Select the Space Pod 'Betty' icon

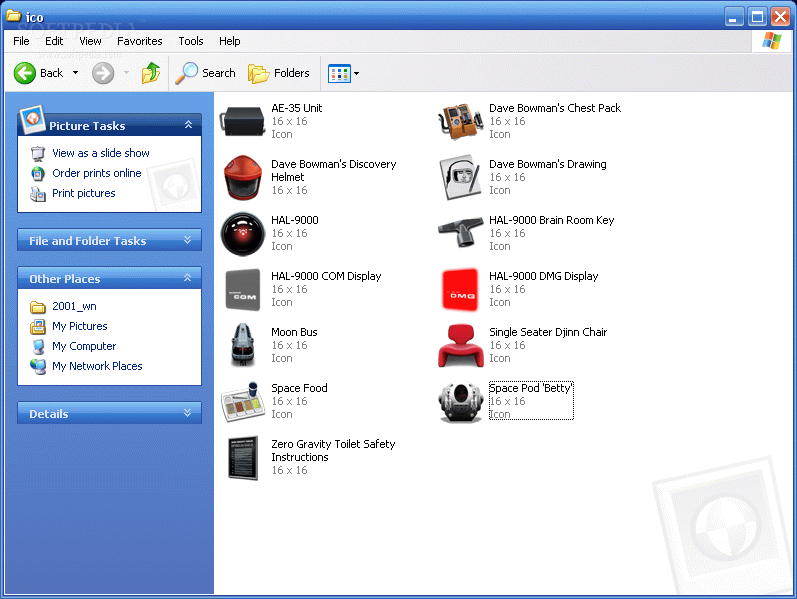(460, 402)
